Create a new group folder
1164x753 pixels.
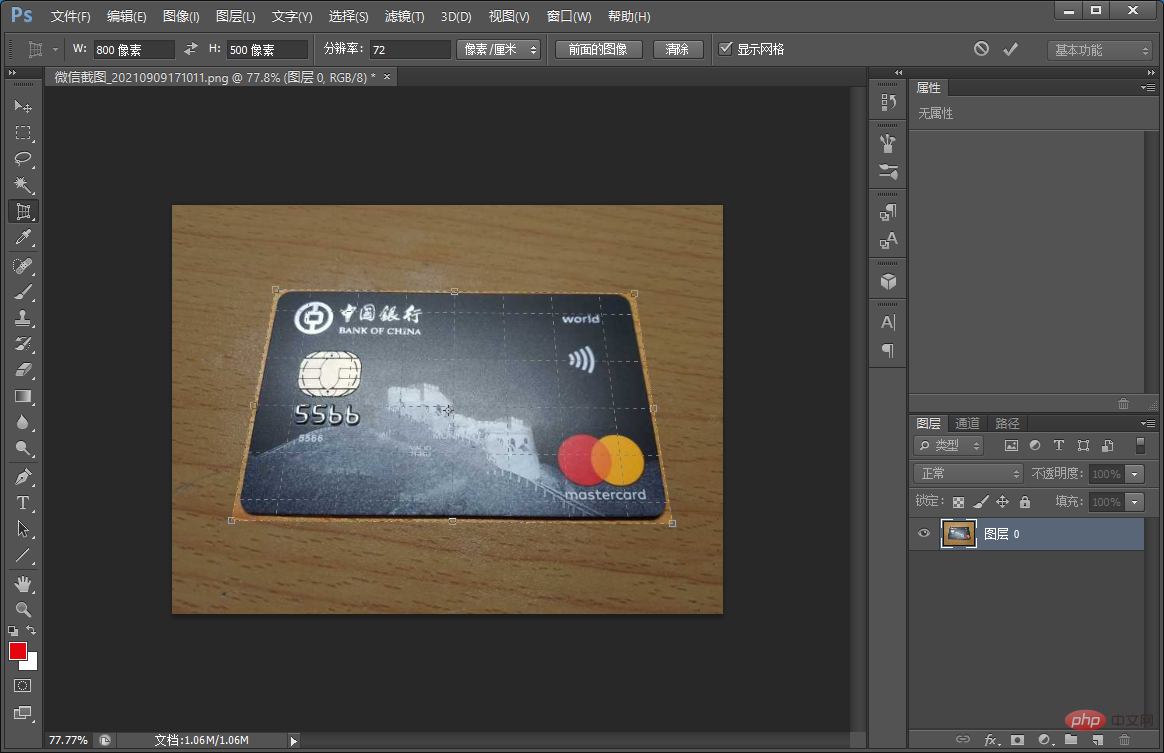(x=1070, y=740)
